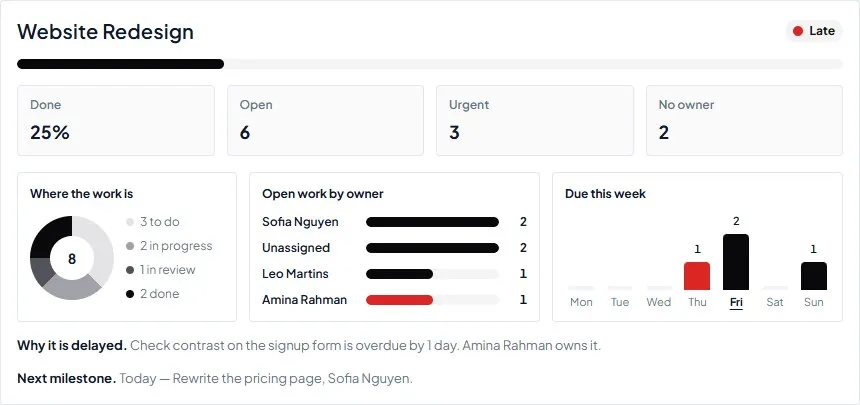Viewport: 860px width, 405px height.
Task: Select the underlined Fri day label
Action: tap(736, 303)
